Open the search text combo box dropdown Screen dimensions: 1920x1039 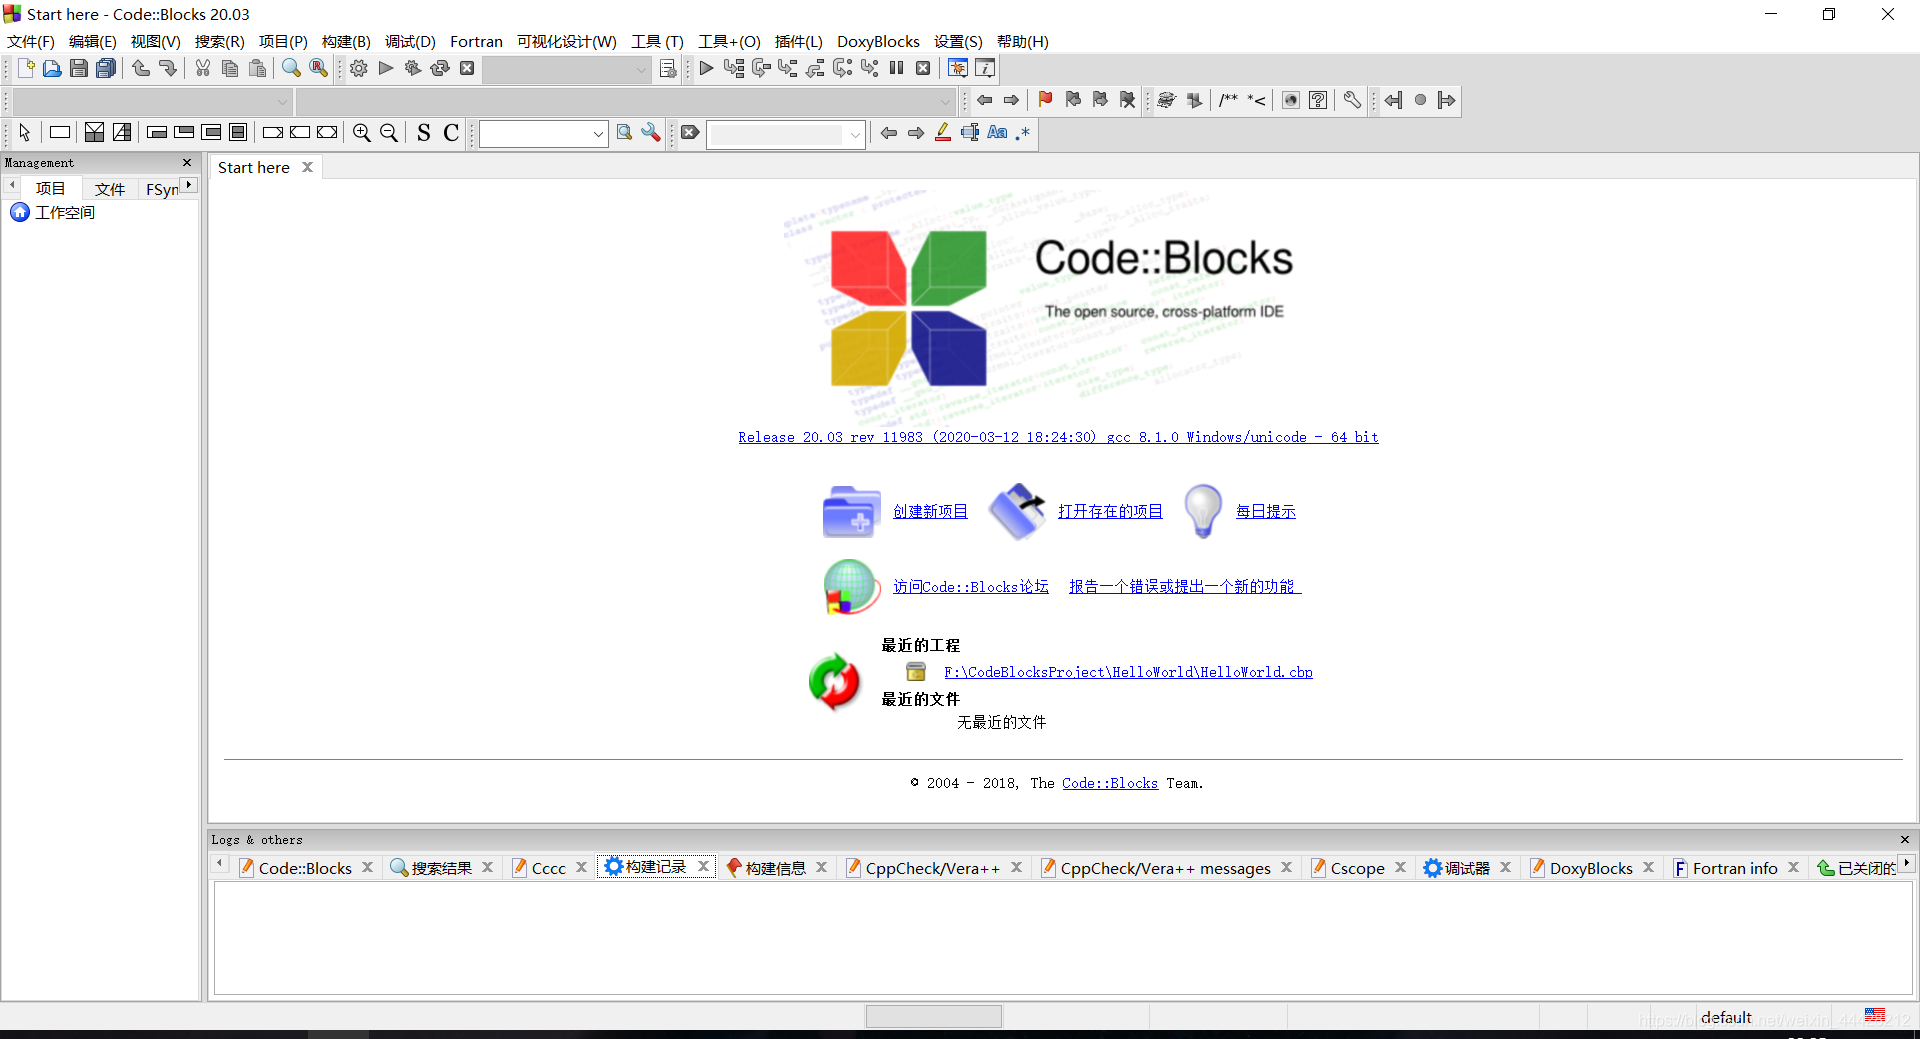(598, 133)
